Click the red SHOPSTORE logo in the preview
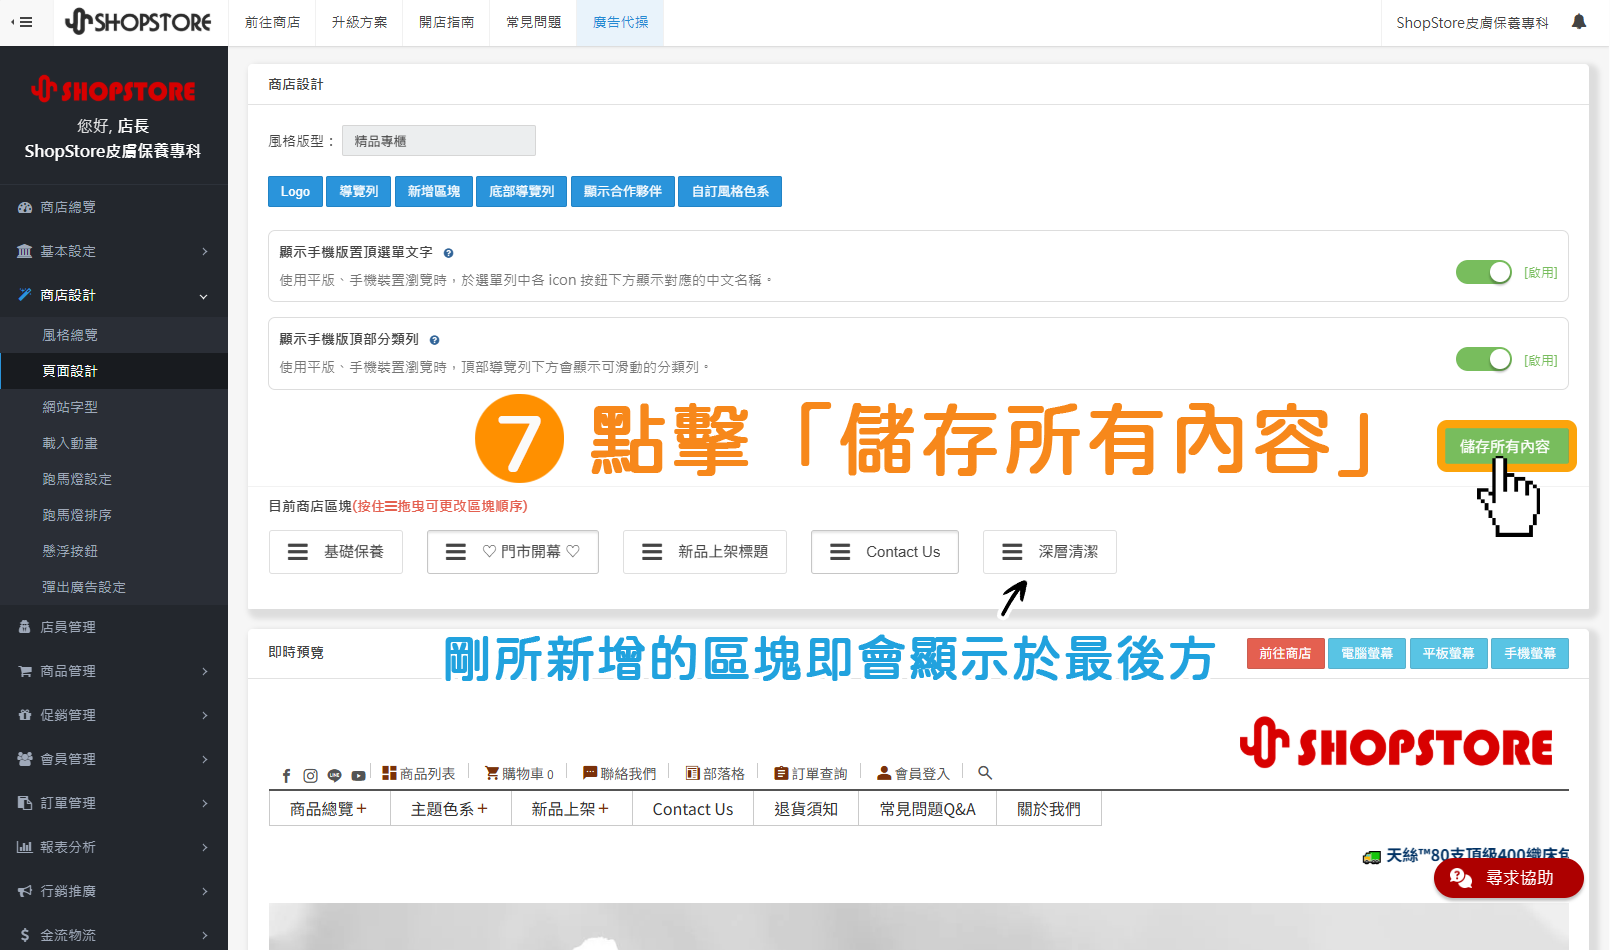 (1396, 744)
